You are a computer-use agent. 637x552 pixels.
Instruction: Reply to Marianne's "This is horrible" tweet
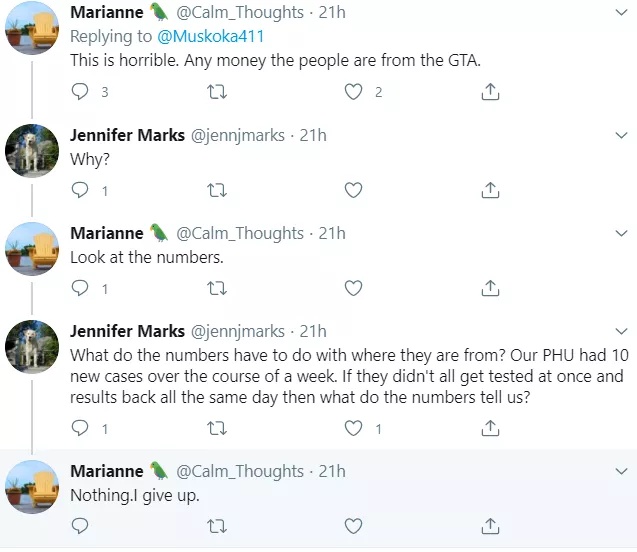(x=82, y=92)
